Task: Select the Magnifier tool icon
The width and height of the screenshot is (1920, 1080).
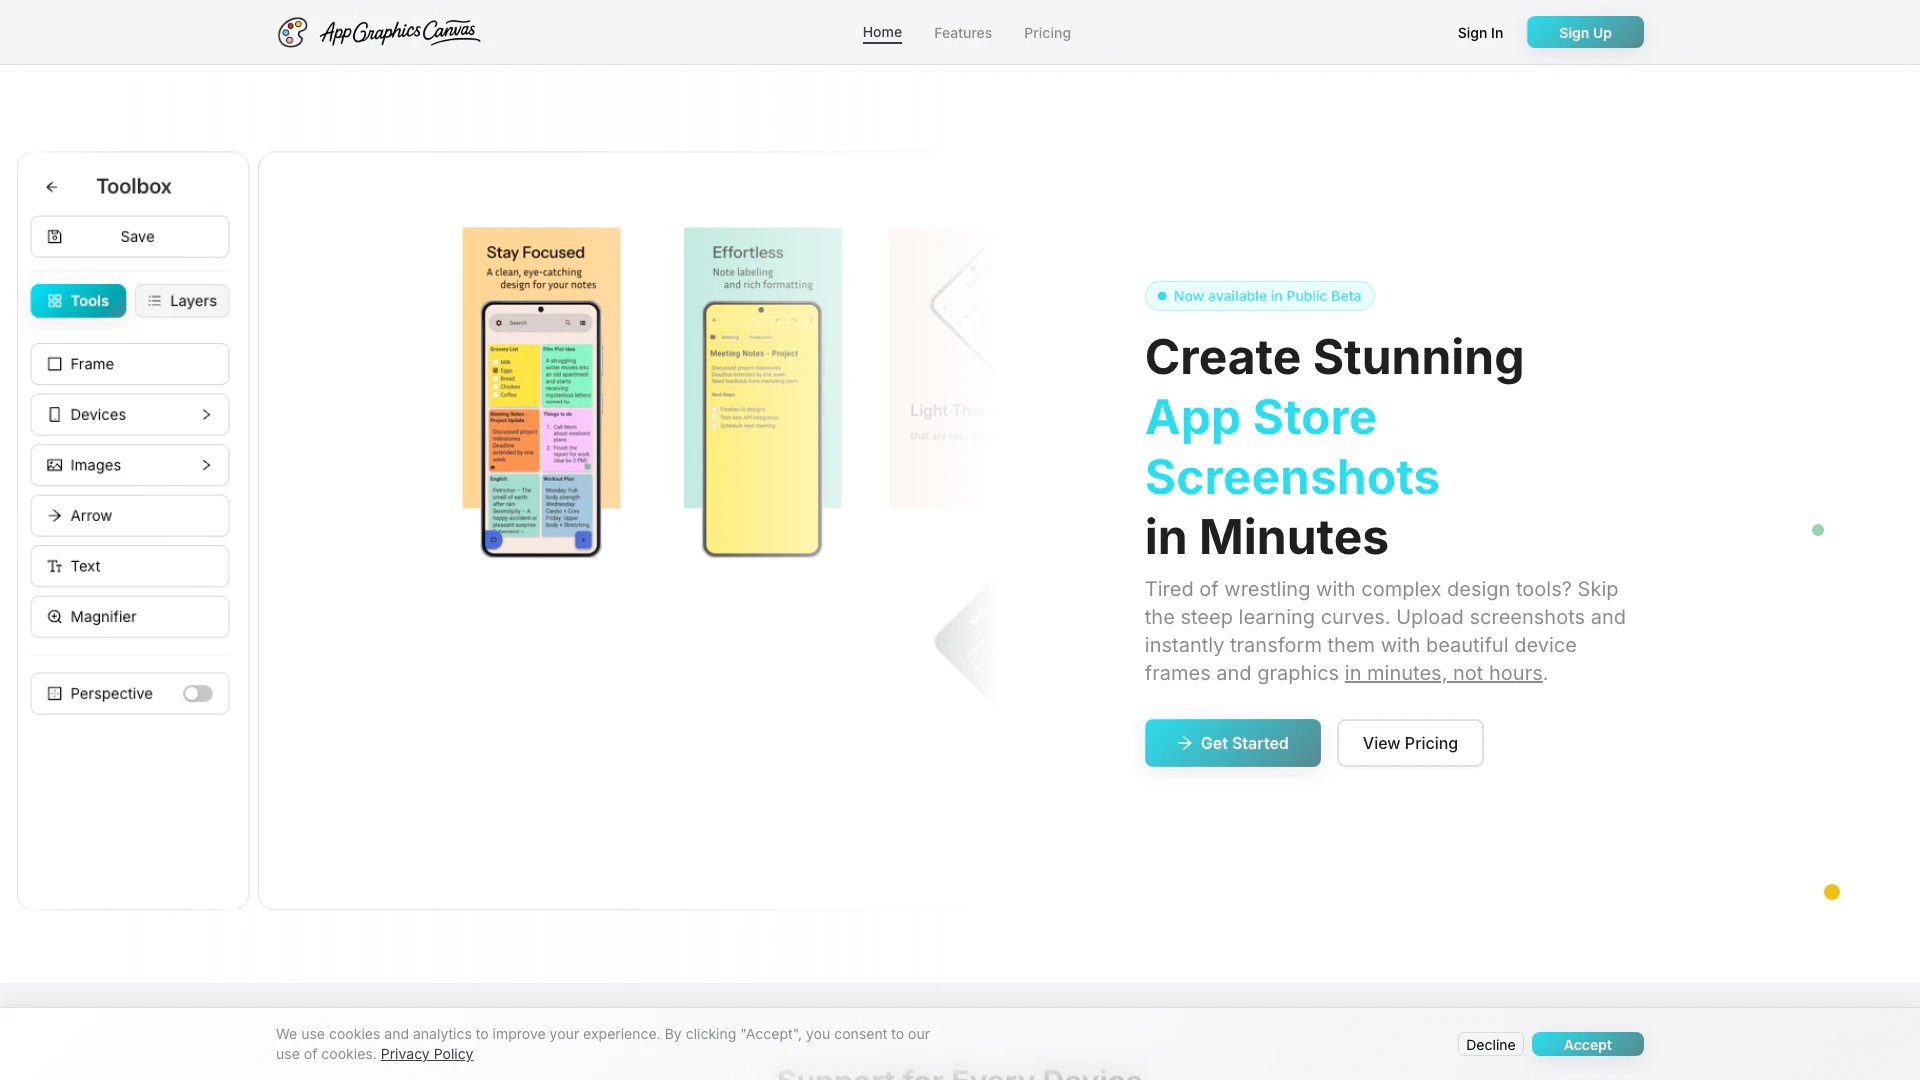Action: coord(55,617)
